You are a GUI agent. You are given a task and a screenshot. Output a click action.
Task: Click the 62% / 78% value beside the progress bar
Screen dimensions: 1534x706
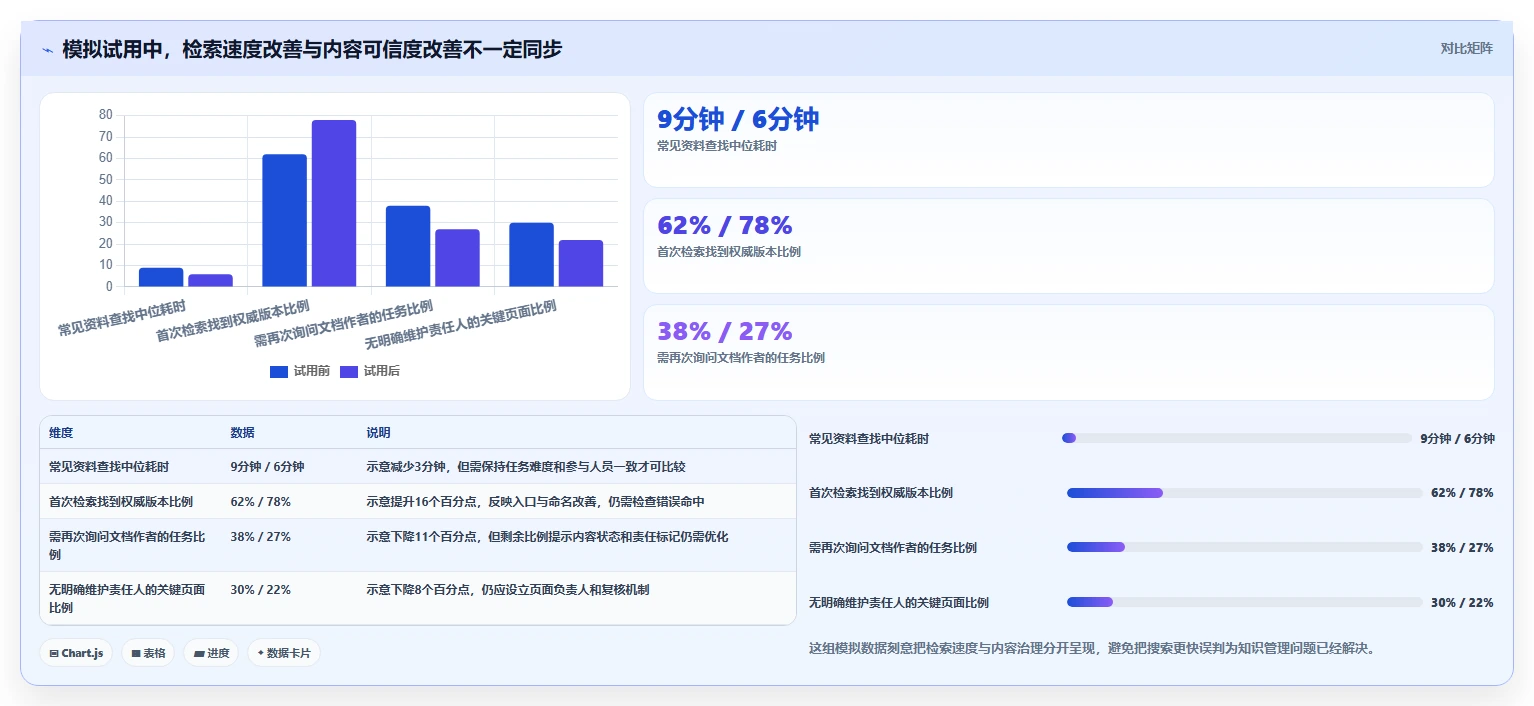[1462, 493]
